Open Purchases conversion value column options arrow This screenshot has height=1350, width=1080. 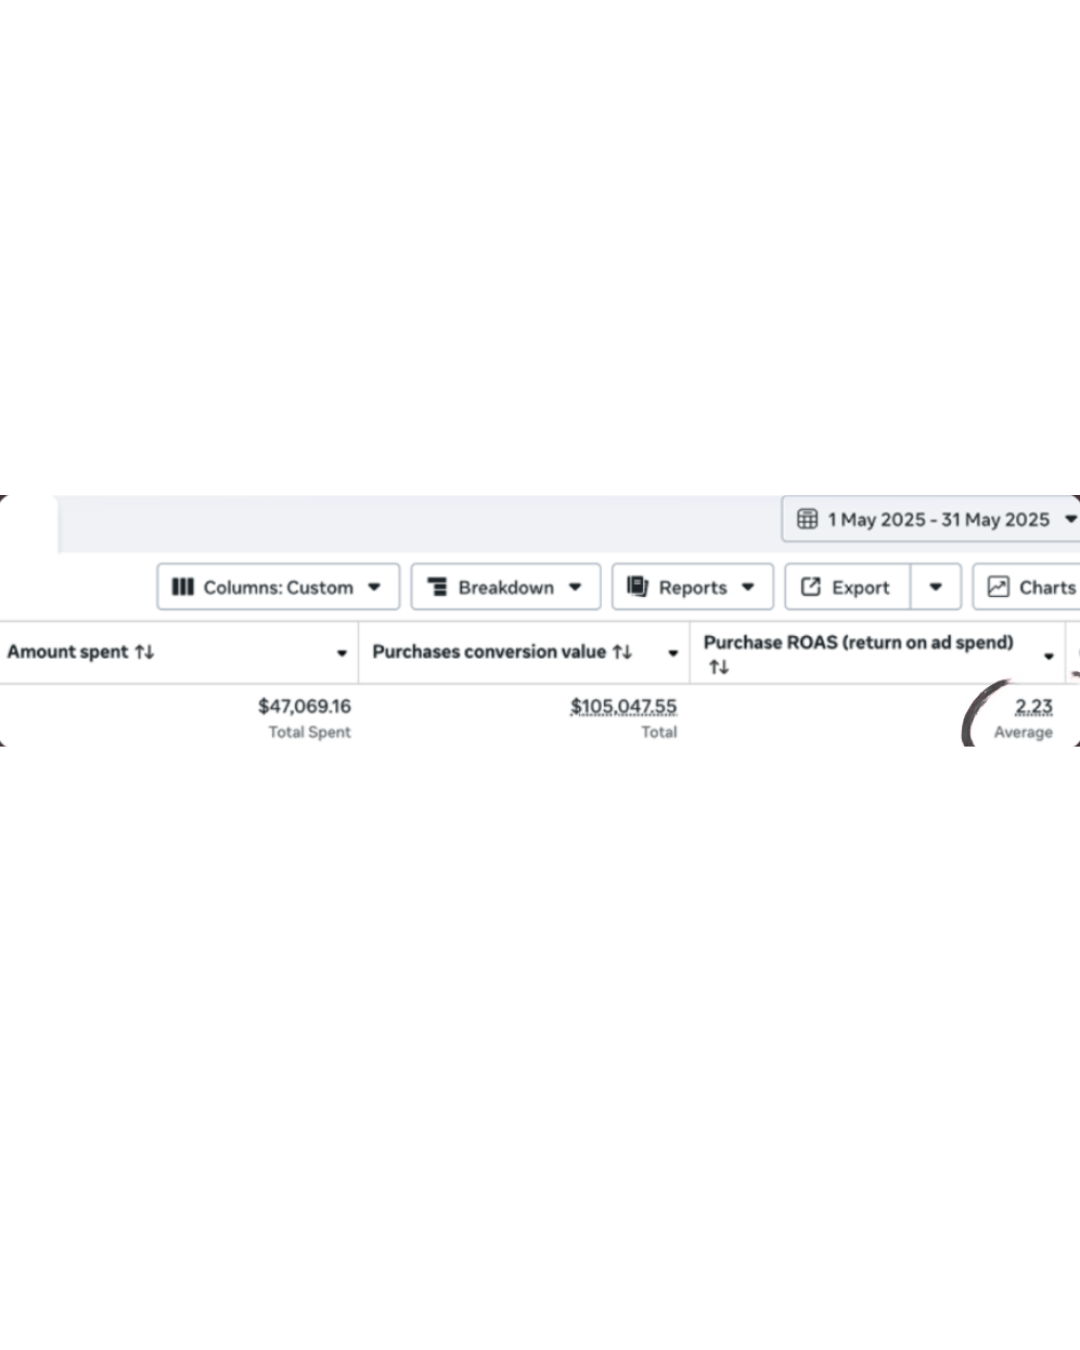[x=673, y=653]
